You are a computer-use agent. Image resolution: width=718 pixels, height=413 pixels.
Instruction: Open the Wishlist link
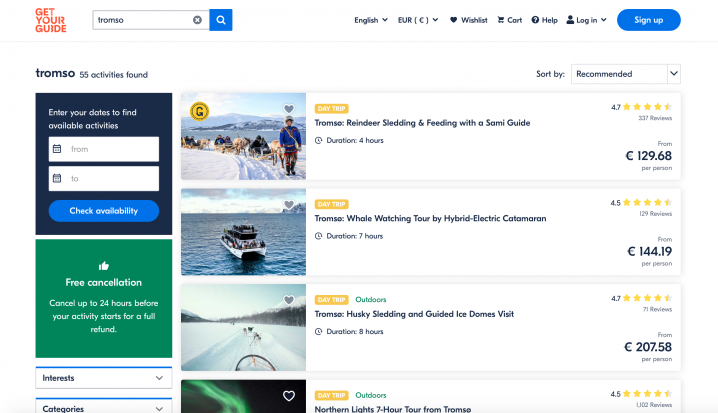(x=468, y=20)
